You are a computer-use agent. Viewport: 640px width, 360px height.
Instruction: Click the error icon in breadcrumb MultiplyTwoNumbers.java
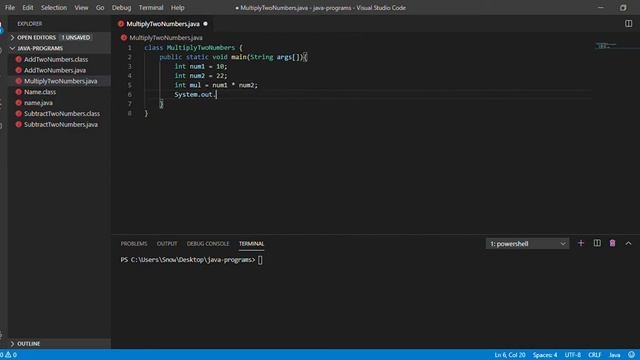point(124,38)
